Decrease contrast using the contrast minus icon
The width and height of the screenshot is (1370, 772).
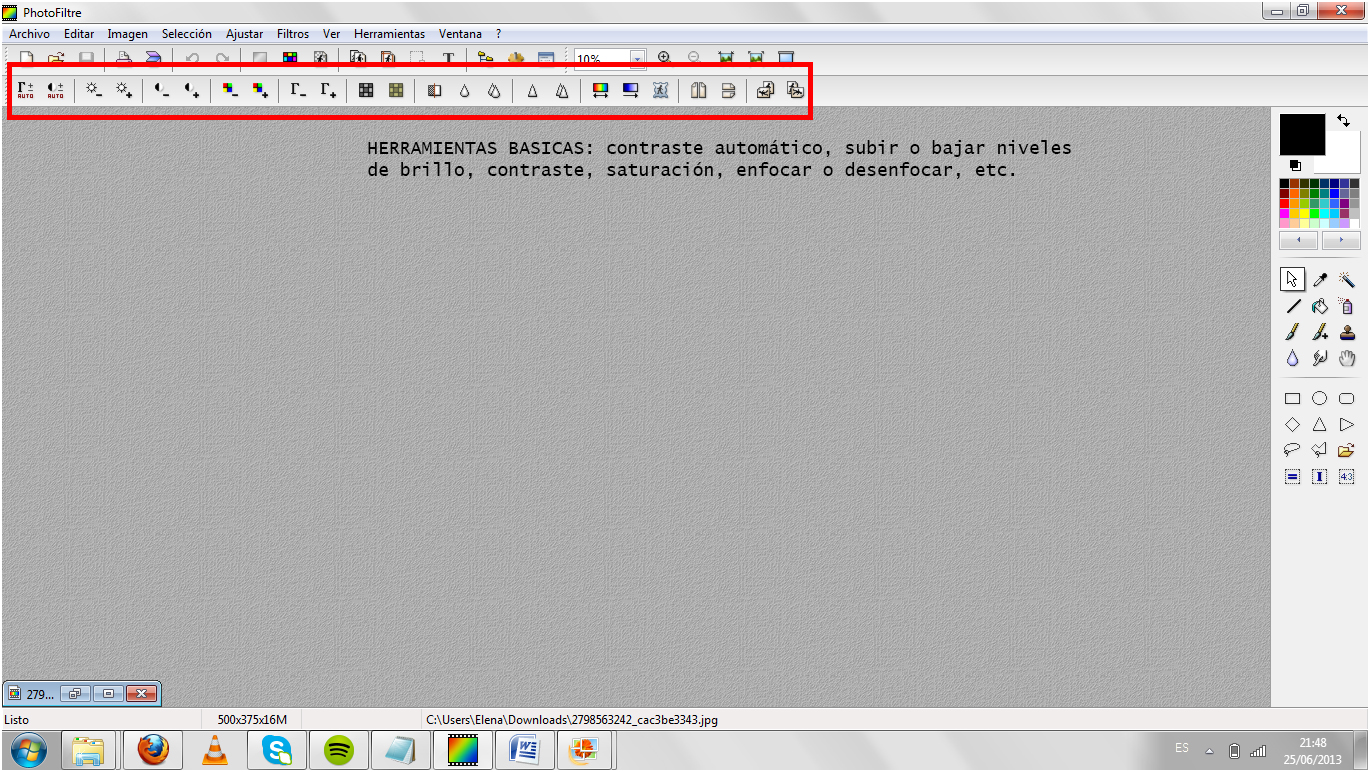tap(161, 91)
